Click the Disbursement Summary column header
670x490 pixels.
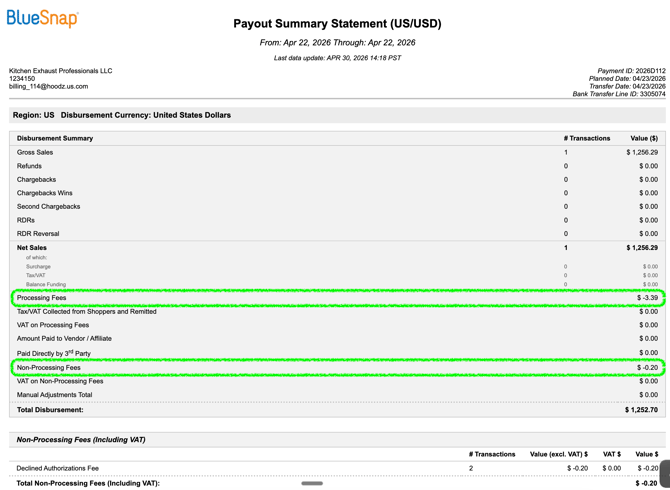55,138
